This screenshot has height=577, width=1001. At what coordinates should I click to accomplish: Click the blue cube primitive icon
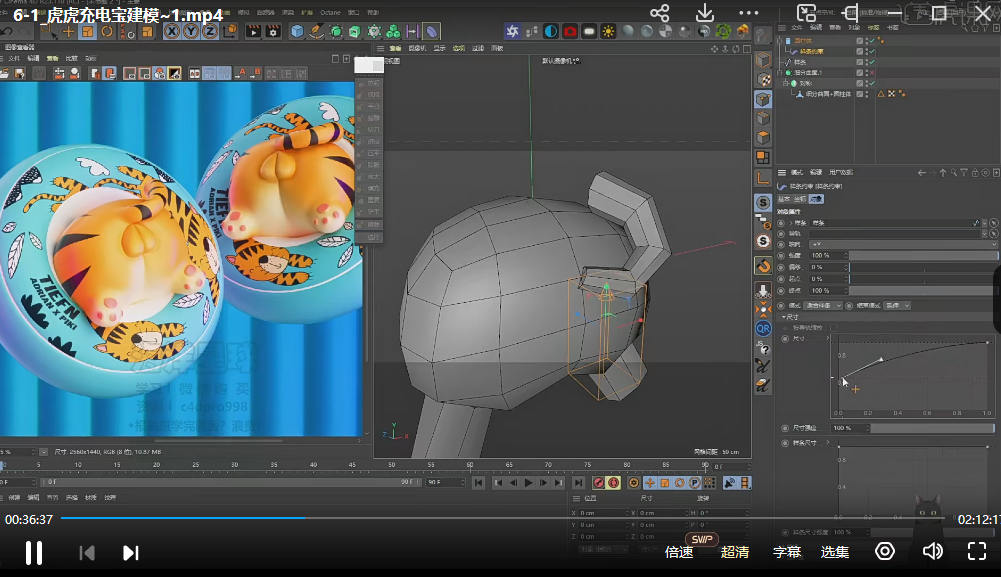(x=297, y=31)
